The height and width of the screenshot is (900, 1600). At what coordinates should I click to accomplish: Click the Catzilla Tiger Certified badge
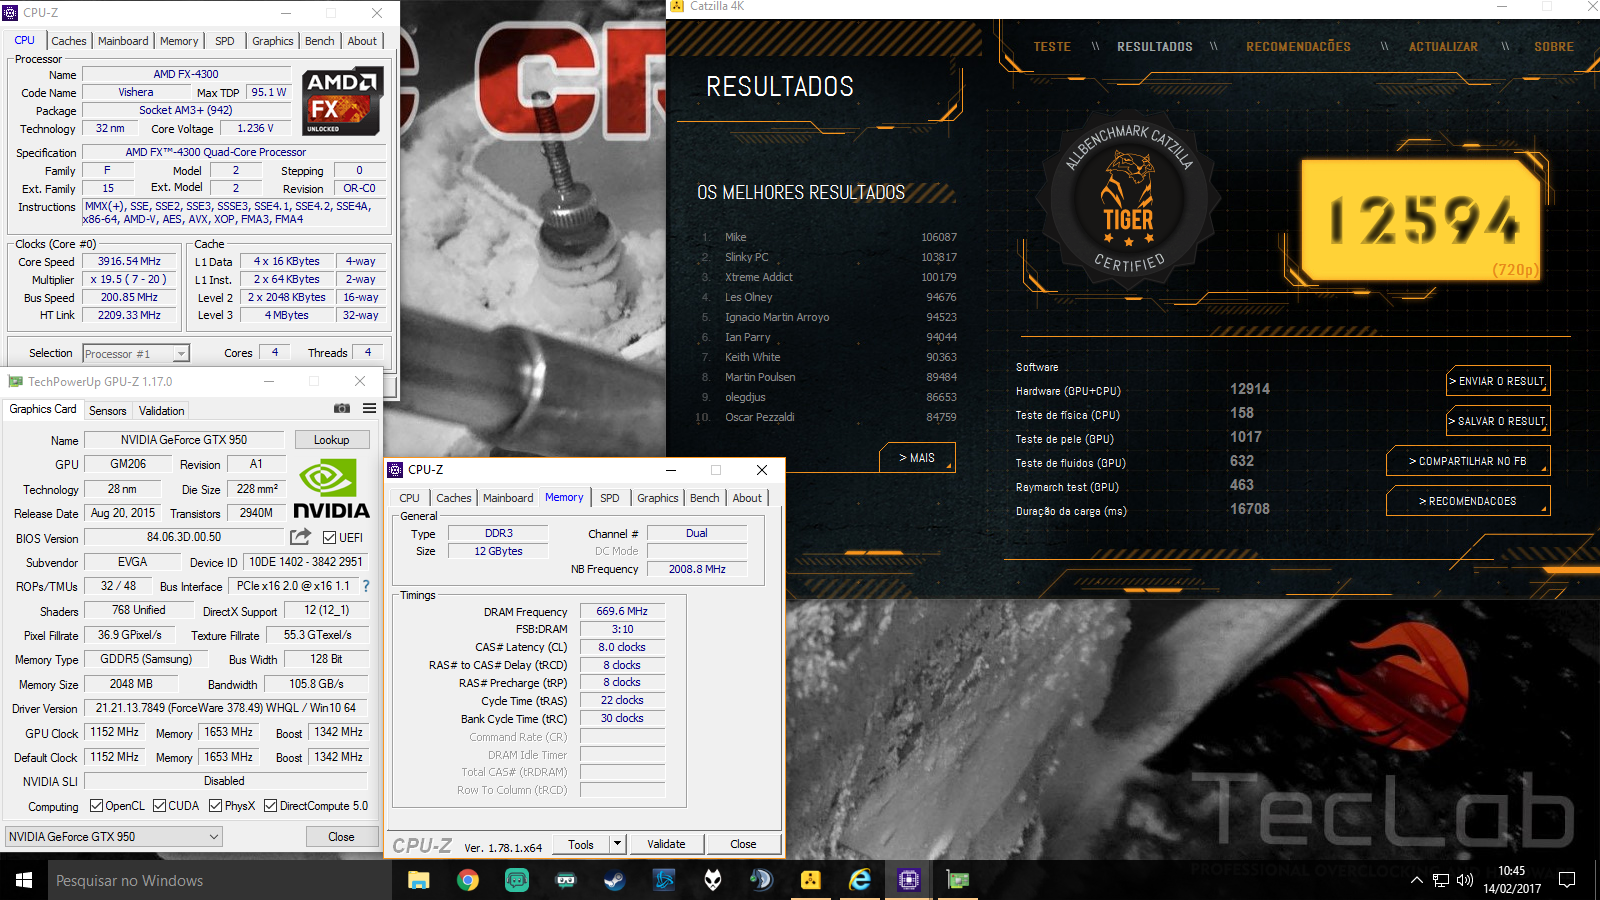1128,203
